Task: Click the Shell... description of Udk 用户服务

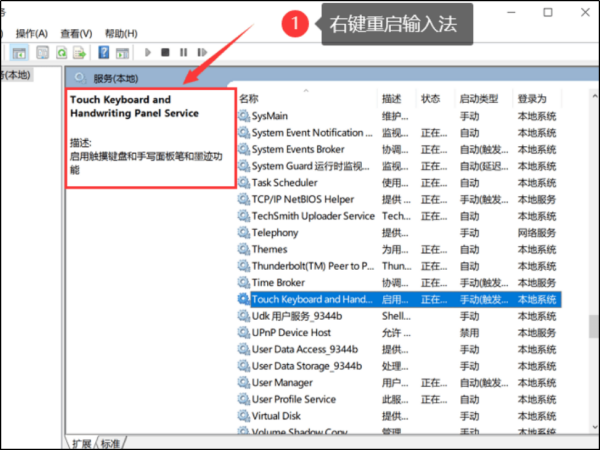Action: (x=396, y=316)
